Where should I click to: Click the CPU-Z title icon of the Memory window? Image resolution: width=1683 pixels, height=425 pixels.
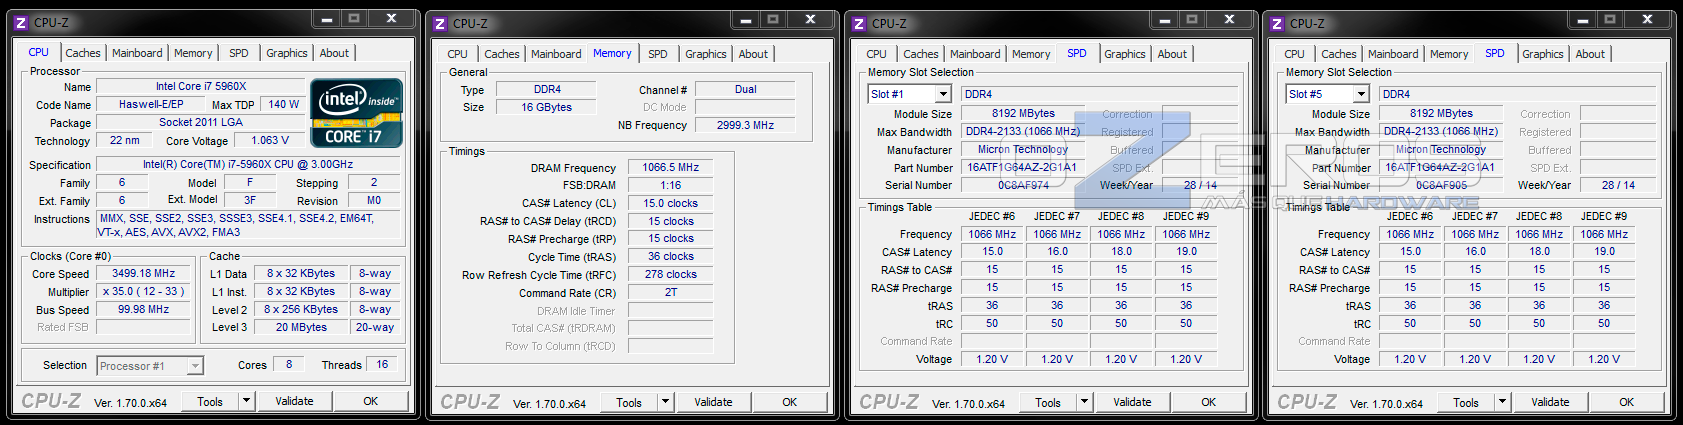point(440,23)
